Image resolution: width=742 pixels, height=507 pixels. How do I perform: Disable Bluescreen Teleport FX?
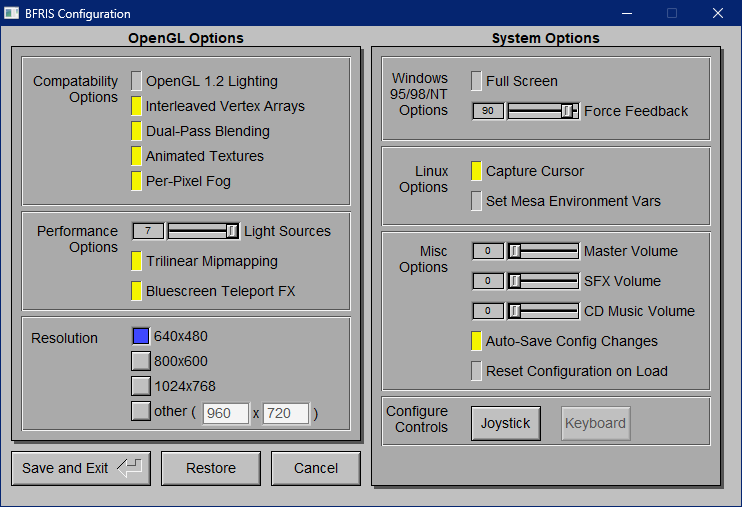coord(137,291)
